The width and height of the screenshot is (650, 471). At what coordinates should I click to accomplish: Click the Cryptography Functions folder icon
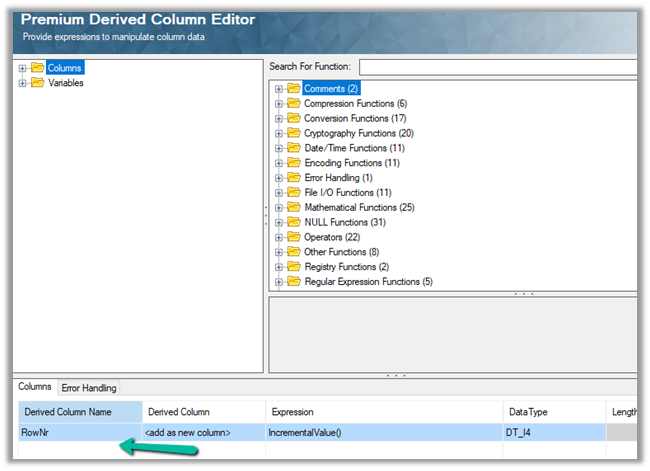(294, 133)
